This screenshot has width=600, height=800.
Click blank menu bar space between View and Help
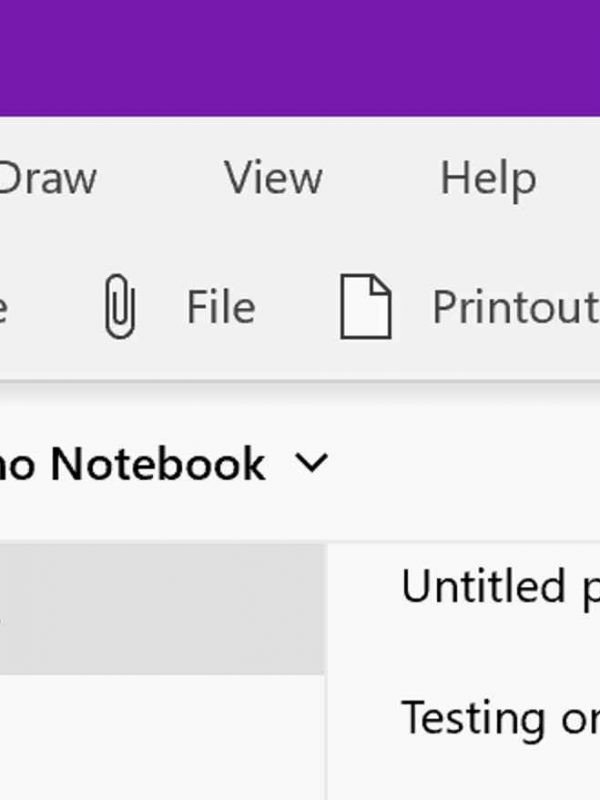point(381,178)
